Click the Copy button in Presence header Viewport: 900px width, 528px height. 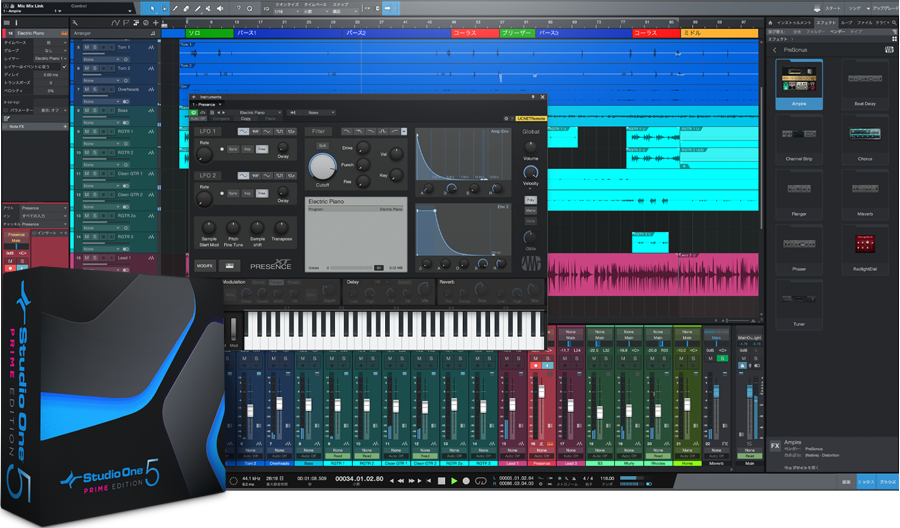pyautogui.click(x=246, y=119)
